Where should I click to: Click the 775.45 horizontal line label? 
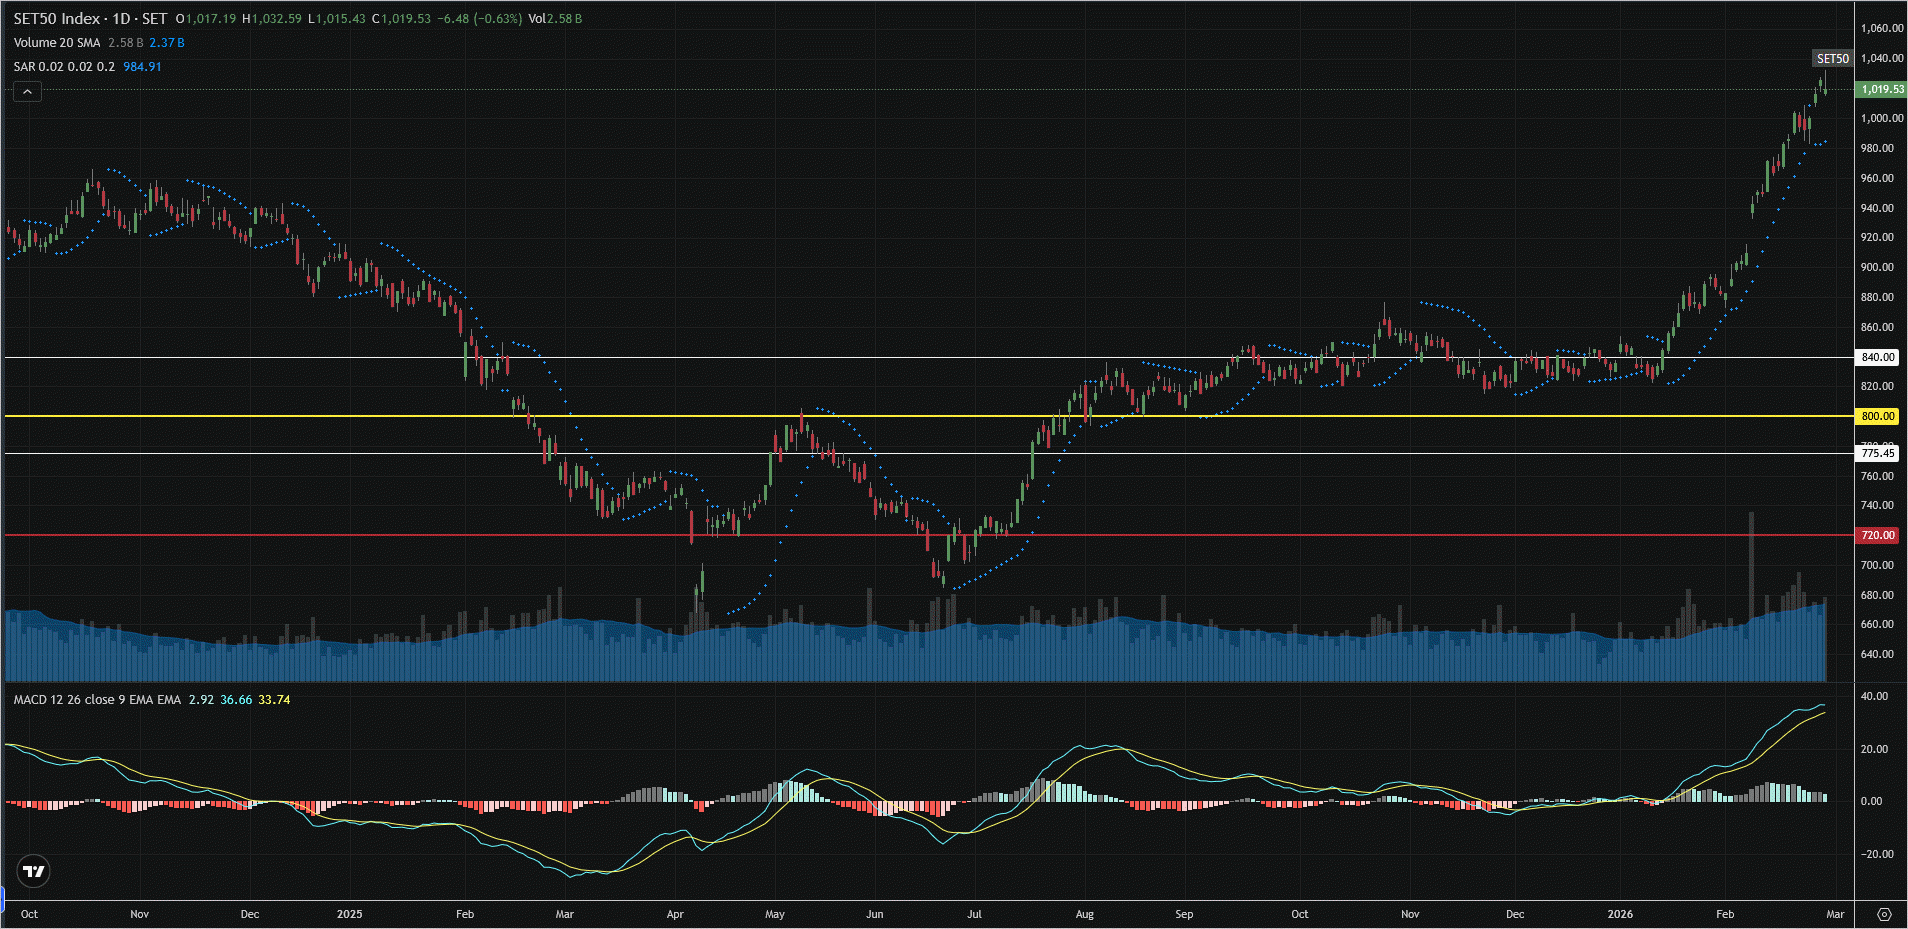(x=1877, y=453)
